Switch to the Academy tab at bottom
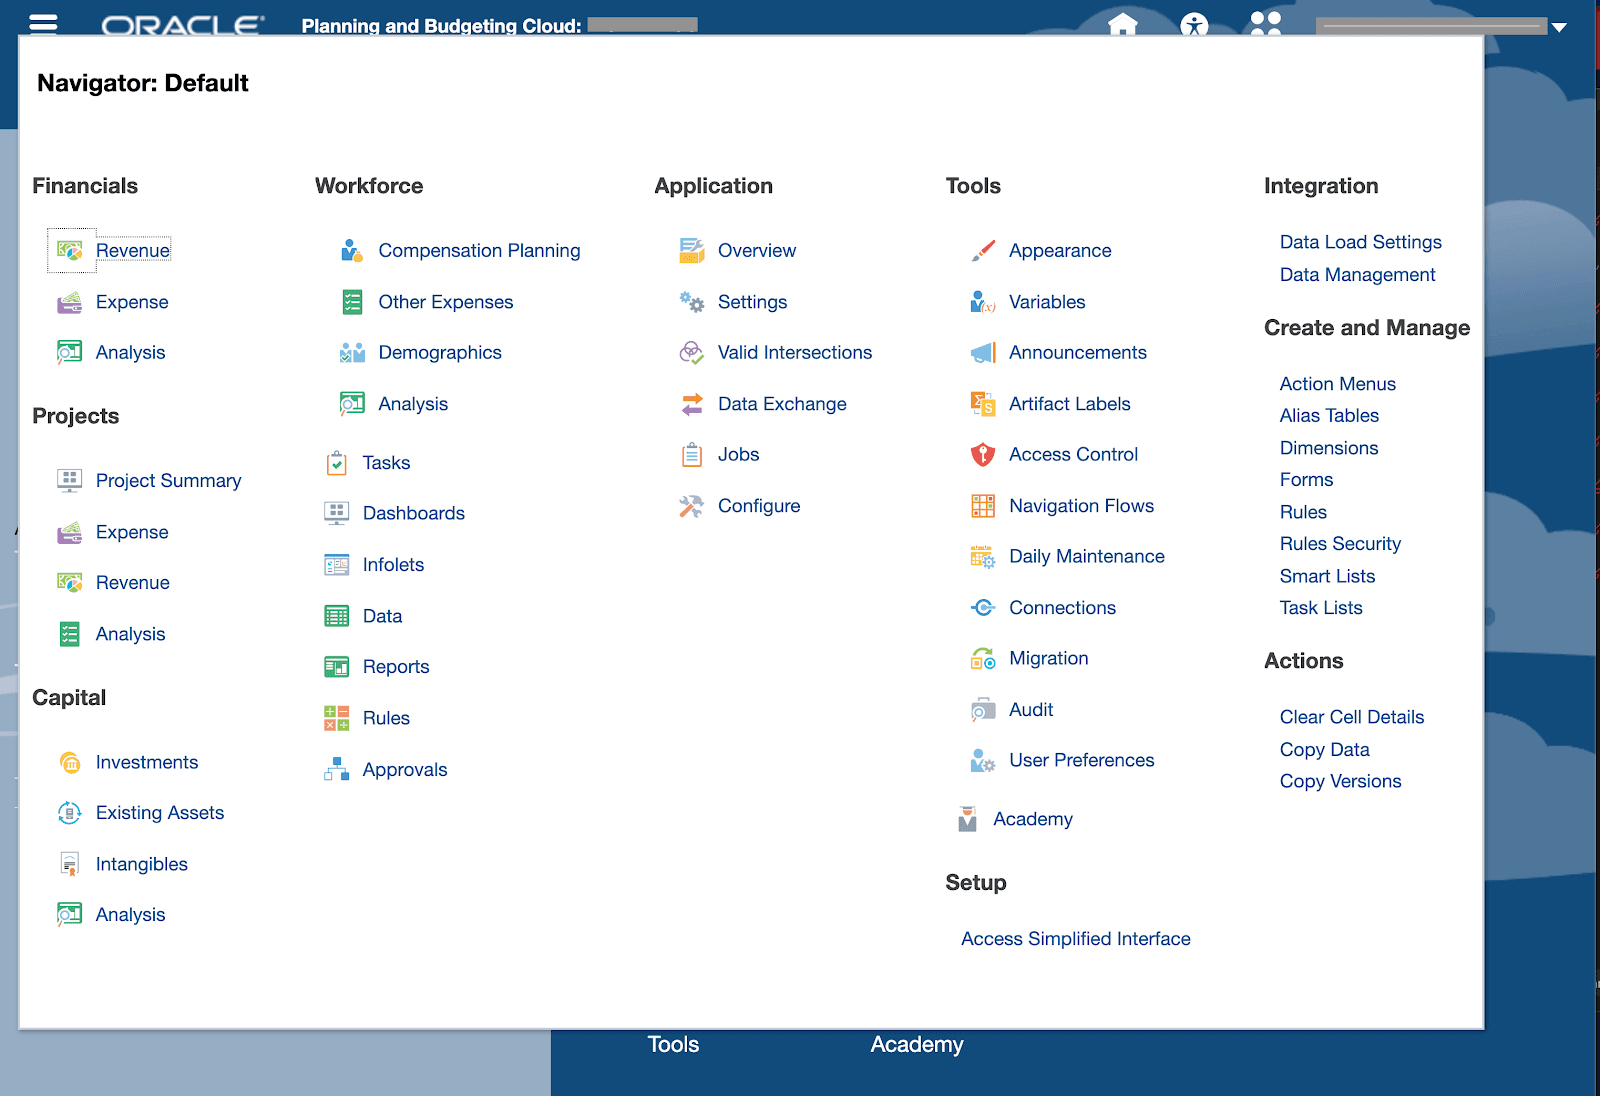 (916, 1044)
